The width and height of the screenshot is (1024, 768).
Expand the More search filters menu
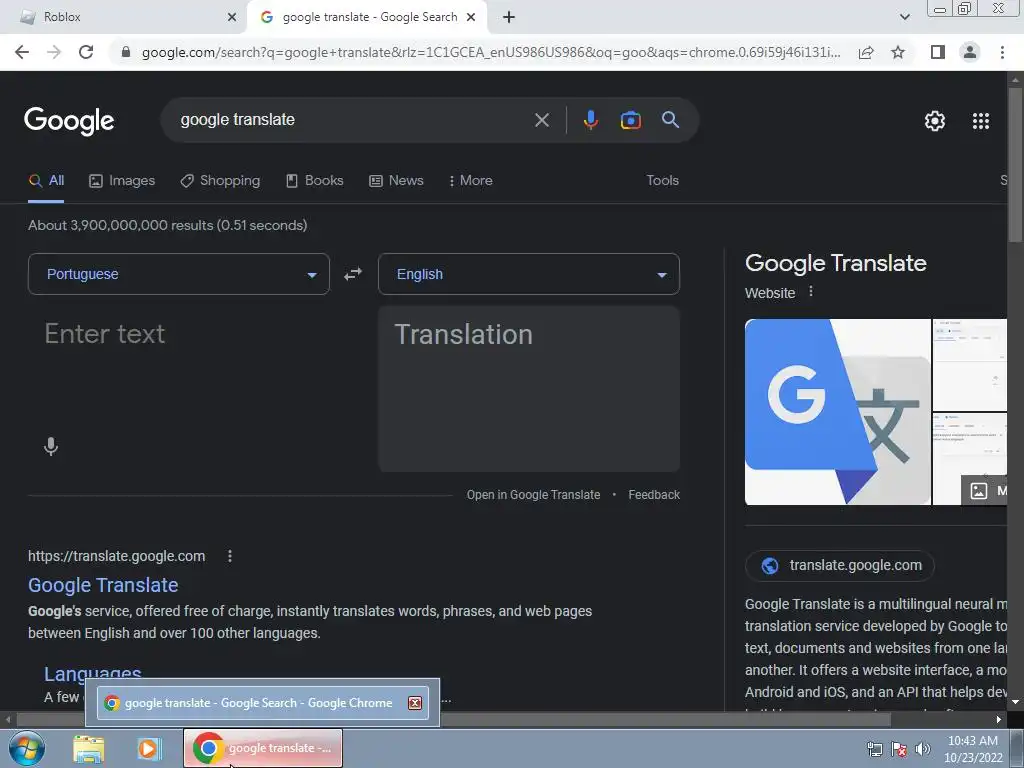[471, 180]
